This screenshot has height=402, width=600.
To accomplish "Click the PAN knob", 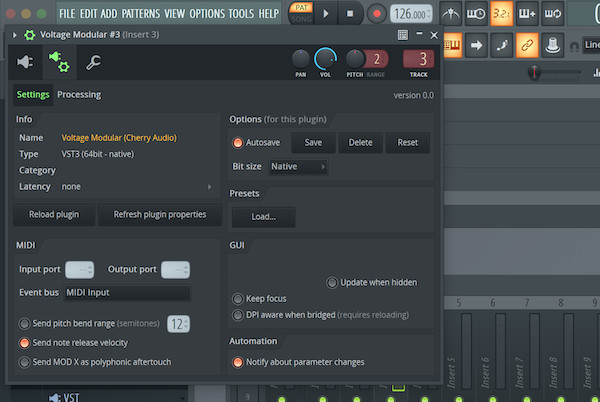I will (300, 59).
